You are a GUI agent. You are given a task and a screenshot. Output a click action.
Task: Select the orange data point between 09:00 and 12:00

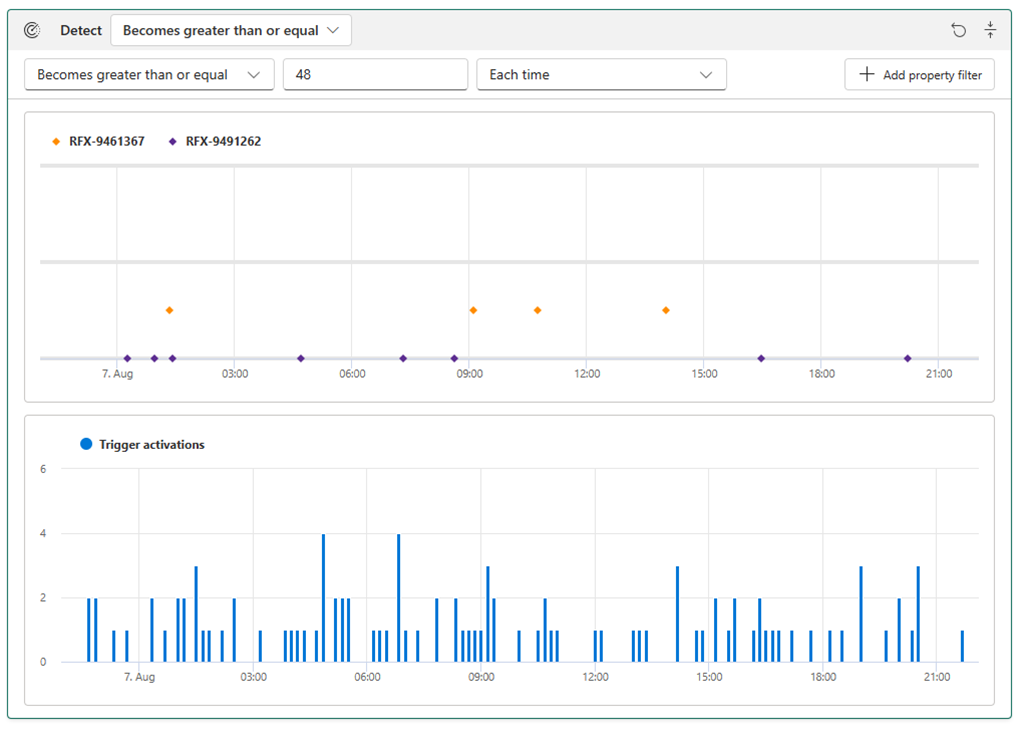[537, 310]
